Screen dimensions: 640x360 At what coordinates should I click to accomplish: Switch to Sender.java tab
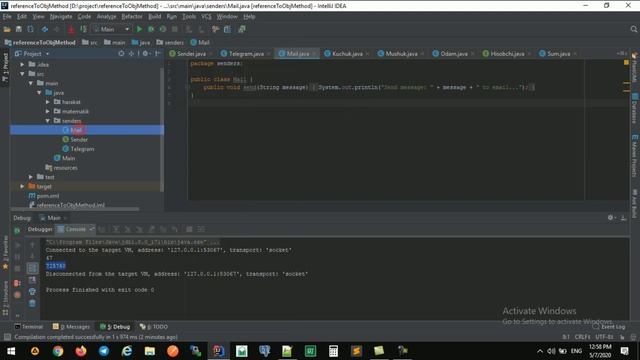[x=191, y=53]
